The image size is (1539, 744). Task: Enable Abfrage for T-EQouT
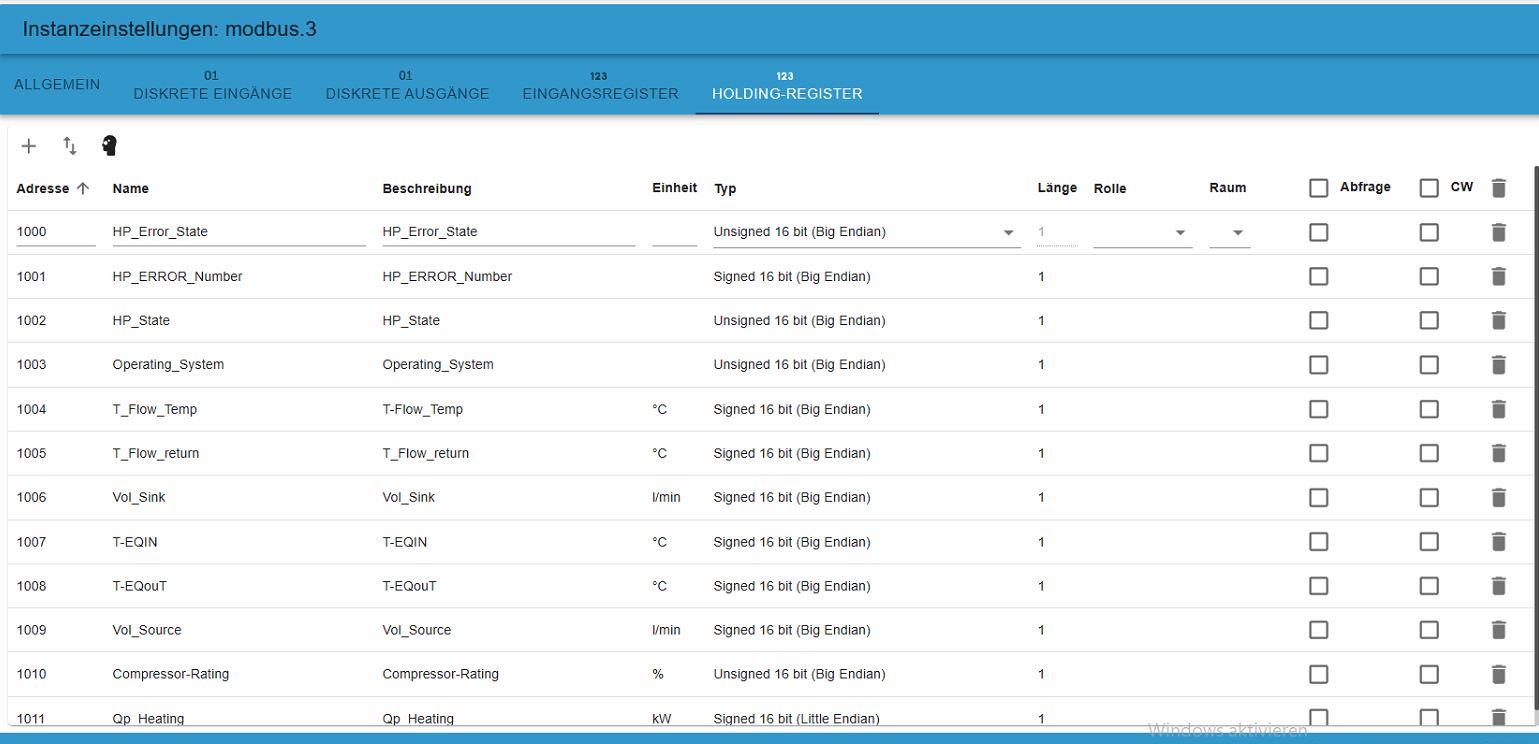[1319, 586]
